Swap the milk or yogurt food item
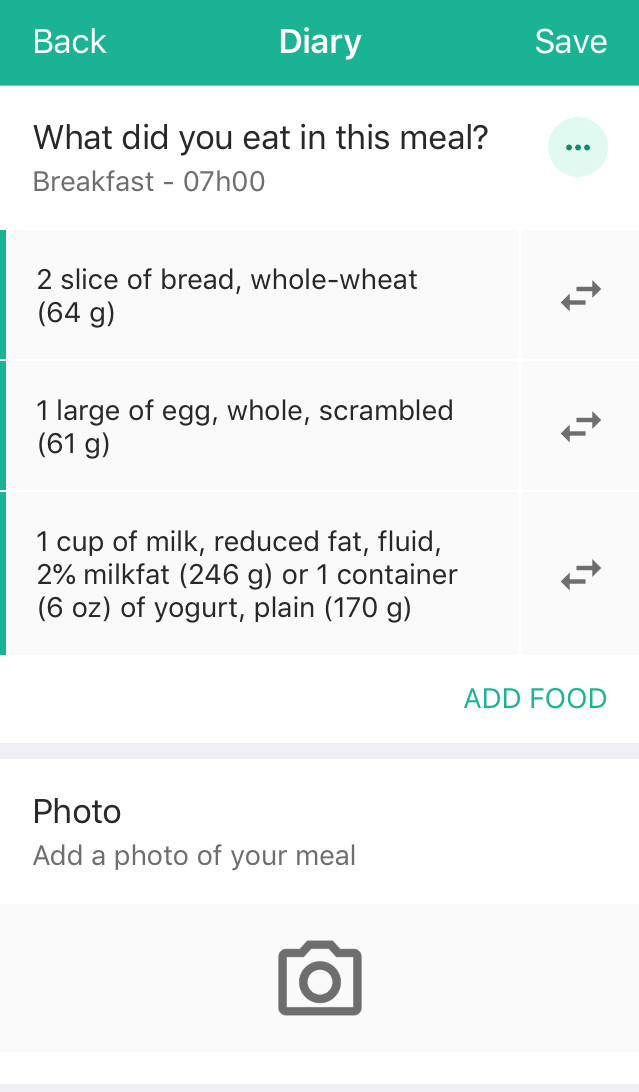Viewport: 639px width, 1092px height. [x=578, y=573]
